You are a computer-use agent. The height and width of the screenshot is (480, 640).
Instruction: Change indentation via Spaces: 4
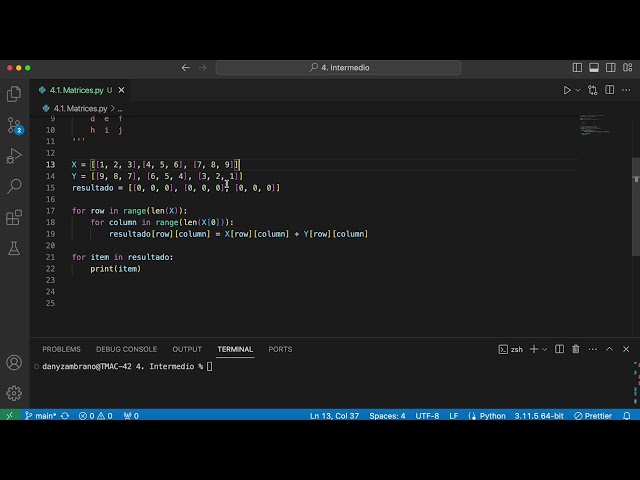point(387,416)
